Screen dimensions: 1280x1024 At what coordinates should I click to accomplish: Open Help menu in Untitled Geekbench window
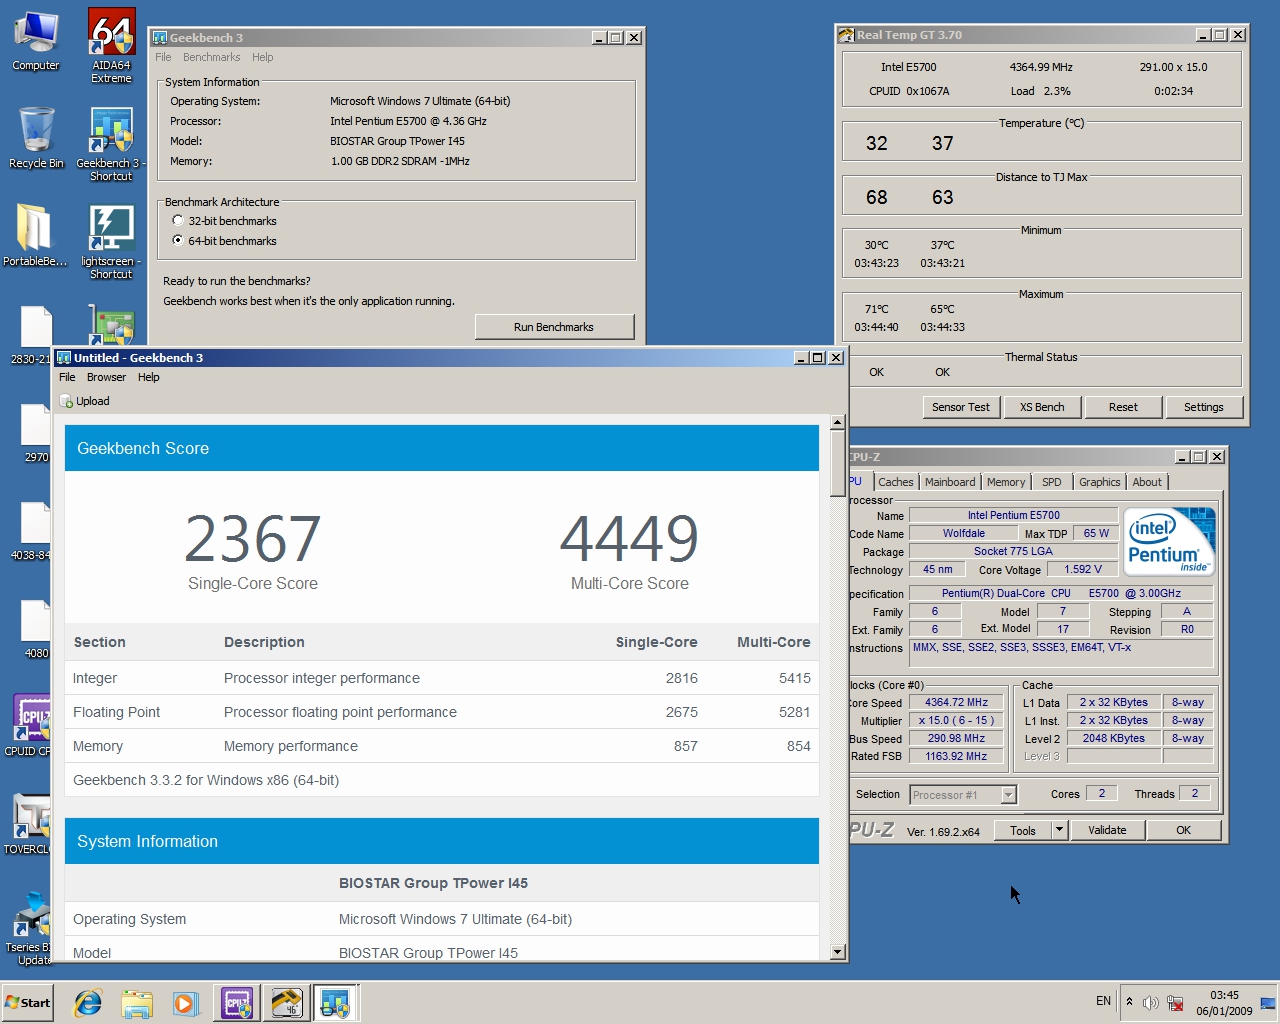pyautogui.click(x=148, y=377)
